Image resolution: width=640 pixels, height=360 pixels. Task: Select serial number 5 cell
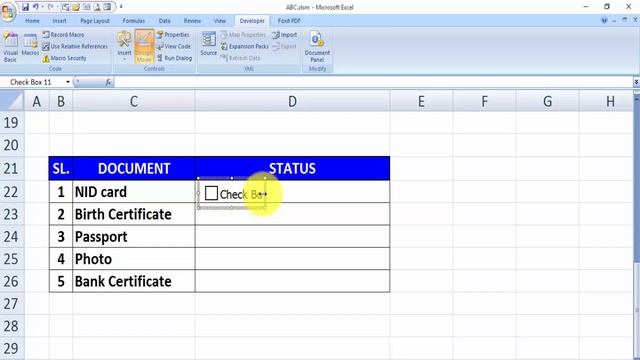coord(61,281)
